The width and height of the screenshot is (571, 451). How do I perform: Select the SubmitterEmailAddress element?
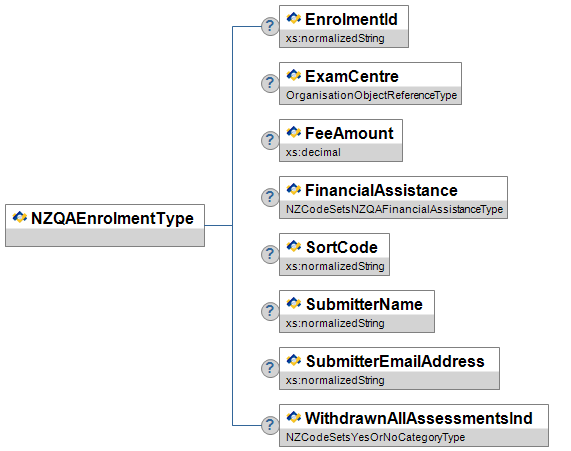tap(389, 368)
